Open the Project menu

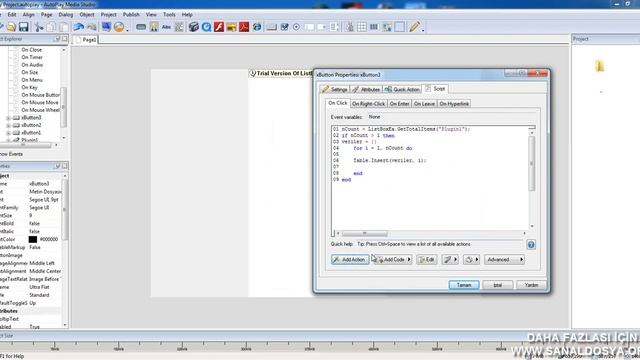[x=108, y=14]
